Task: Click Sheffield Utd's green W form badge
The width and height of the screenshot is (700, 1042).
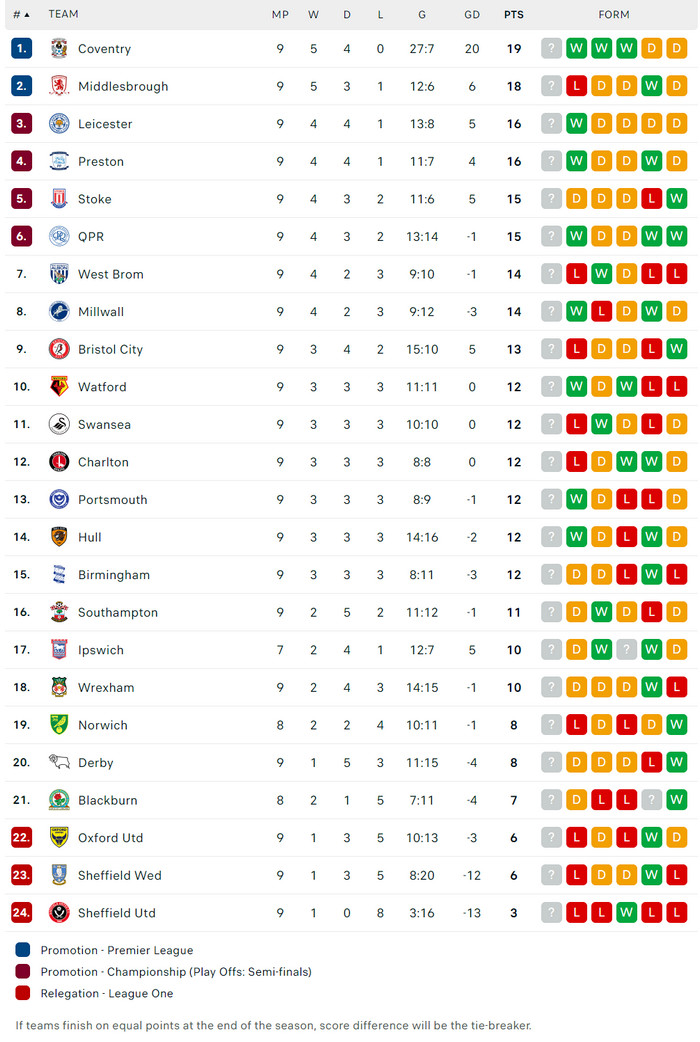Action: tap(626, 913)
